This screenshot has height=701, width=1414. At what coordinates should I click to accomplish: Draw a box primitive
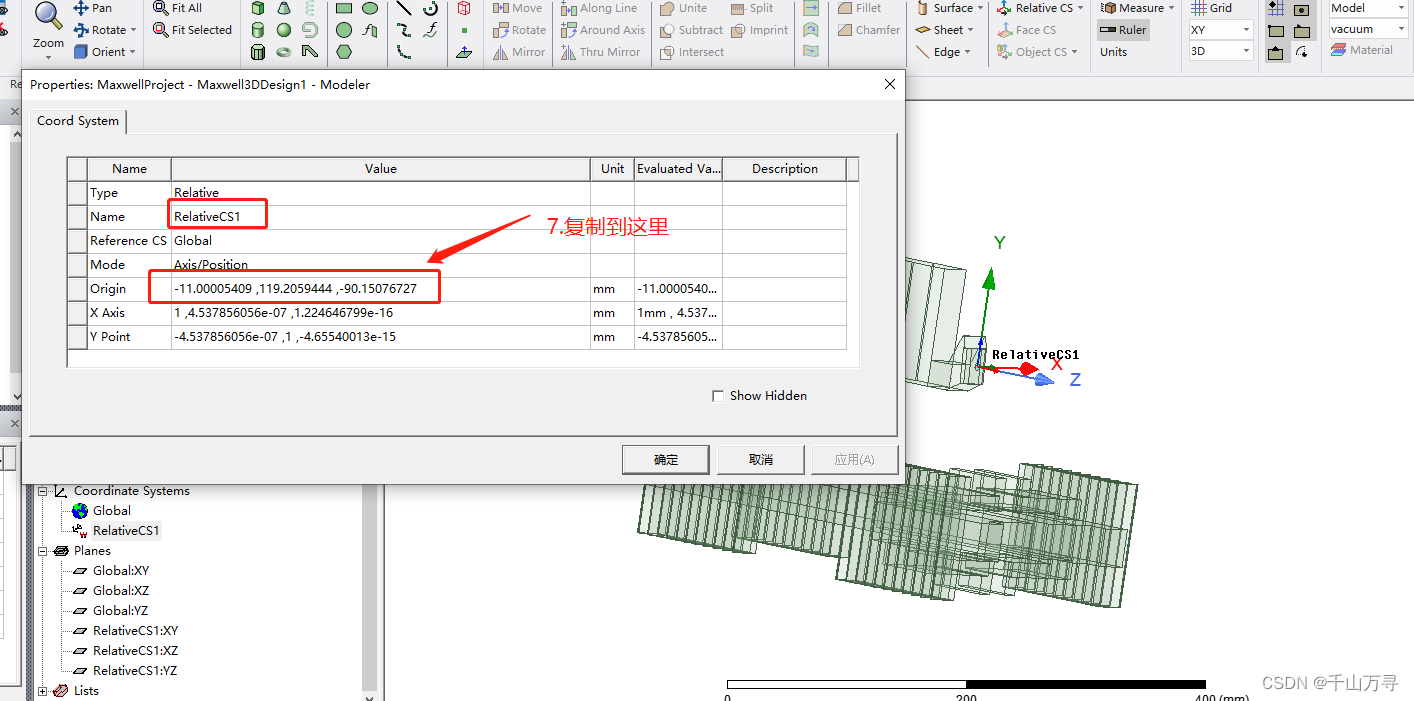[x=258, y=8]
